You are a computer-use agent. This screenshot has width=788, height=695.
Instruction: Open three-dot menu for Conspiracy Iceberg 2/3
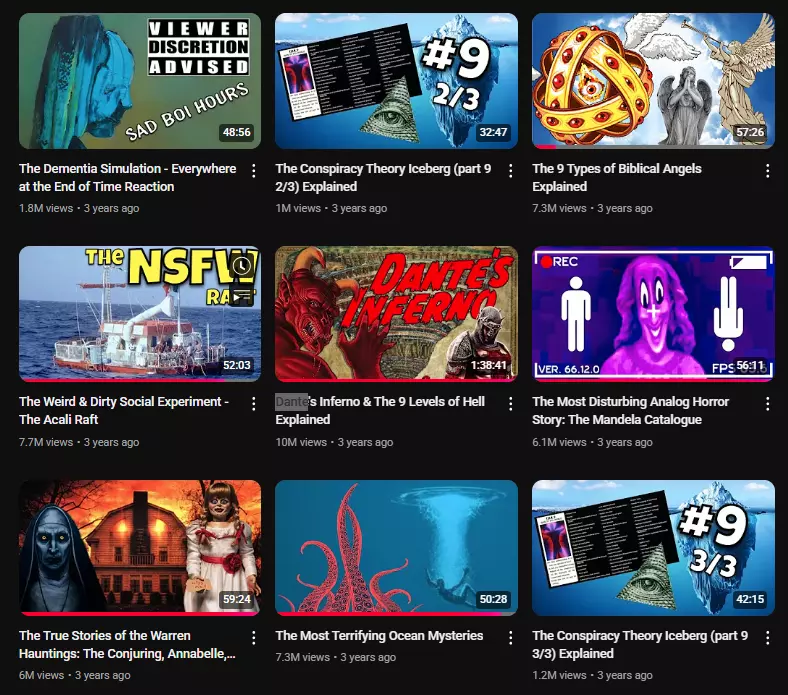click(x=511, y=171)
